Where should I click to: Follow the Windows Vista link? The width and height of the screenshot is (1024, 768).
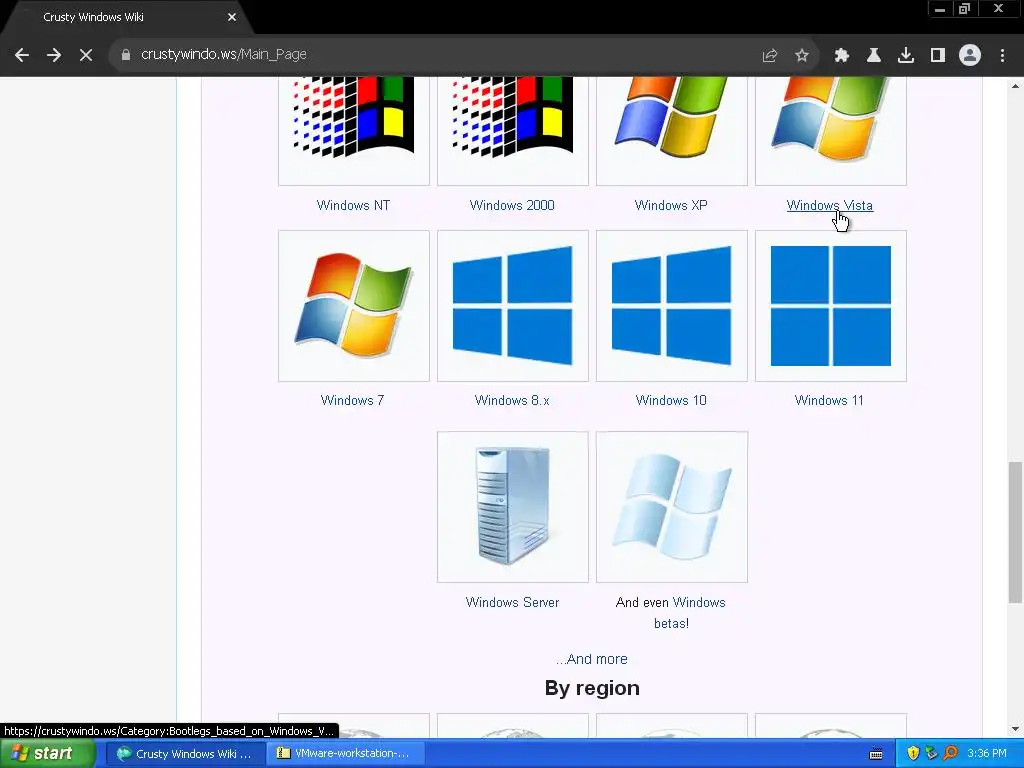coord(829,205)
